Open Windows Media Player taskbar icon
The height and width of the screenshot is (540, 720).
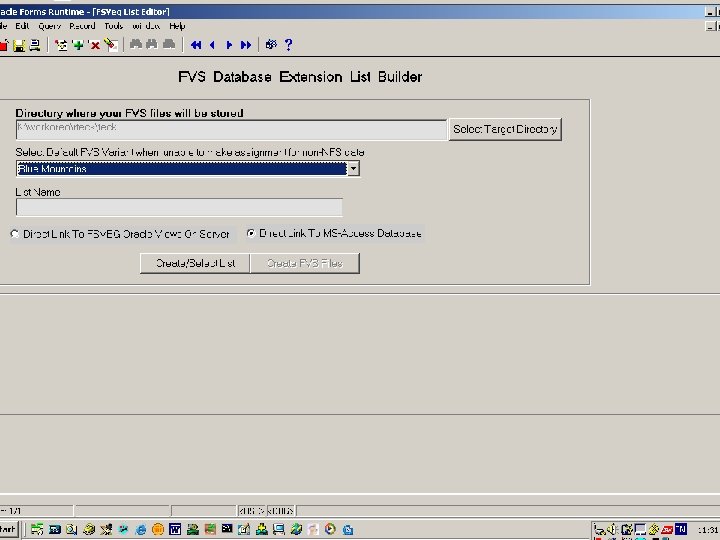coord(330,529)
